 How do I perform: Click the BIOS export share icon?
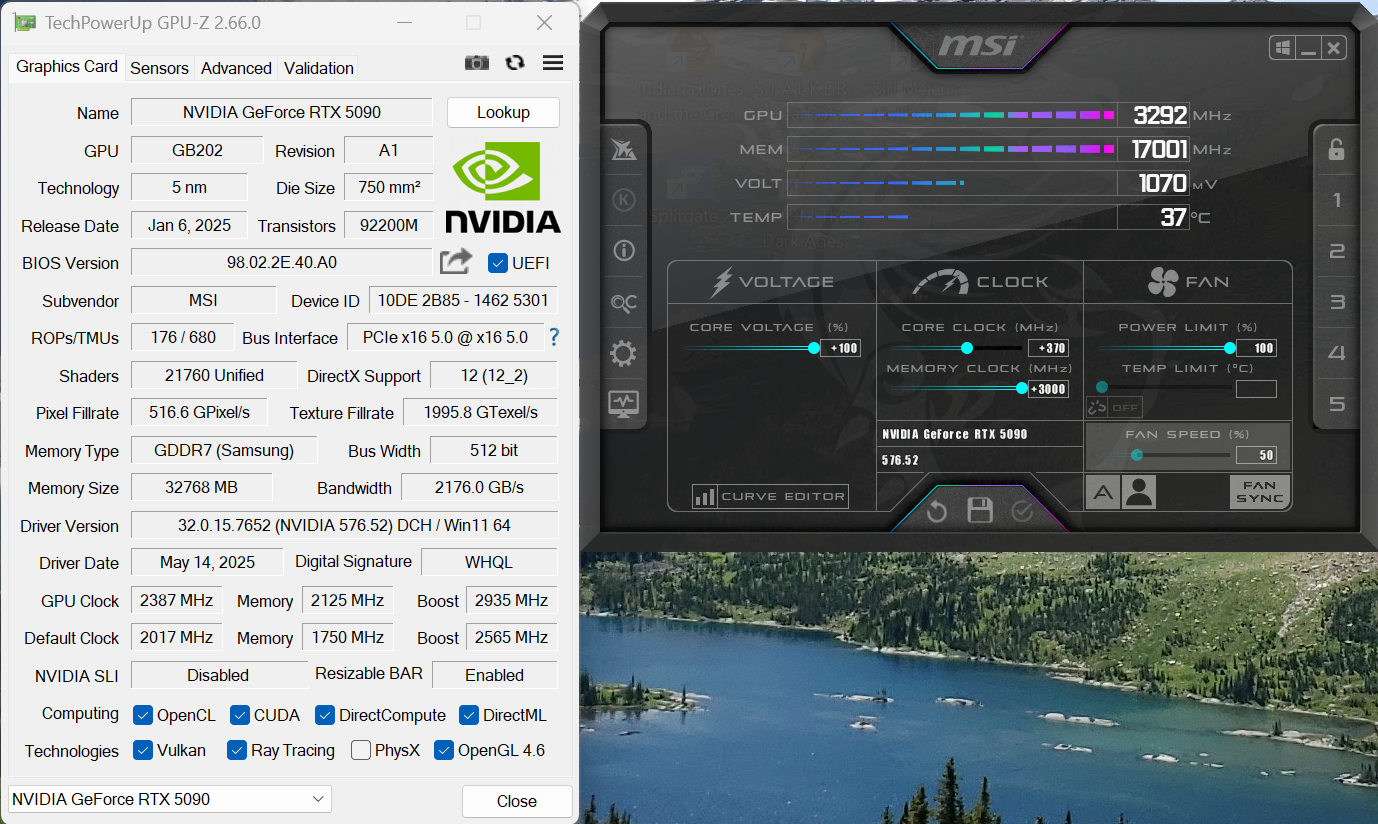coord(456,262)
